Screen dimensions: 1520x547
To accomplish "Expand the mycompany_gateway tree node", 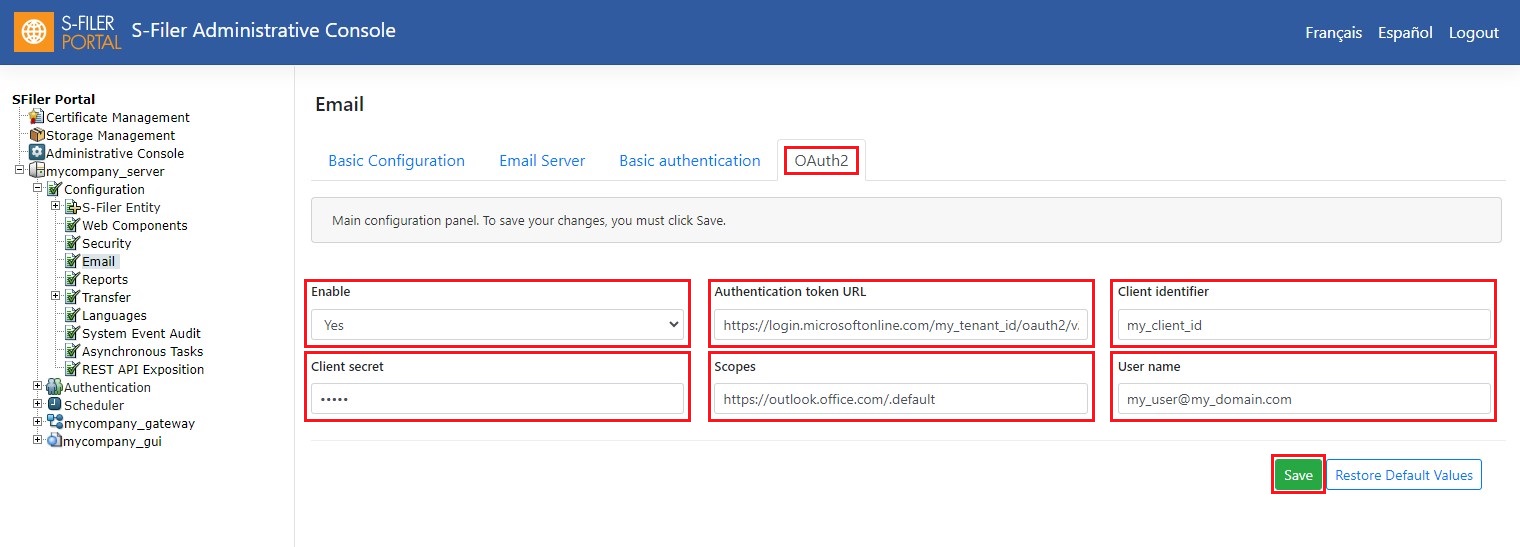I will click(38, 423).
